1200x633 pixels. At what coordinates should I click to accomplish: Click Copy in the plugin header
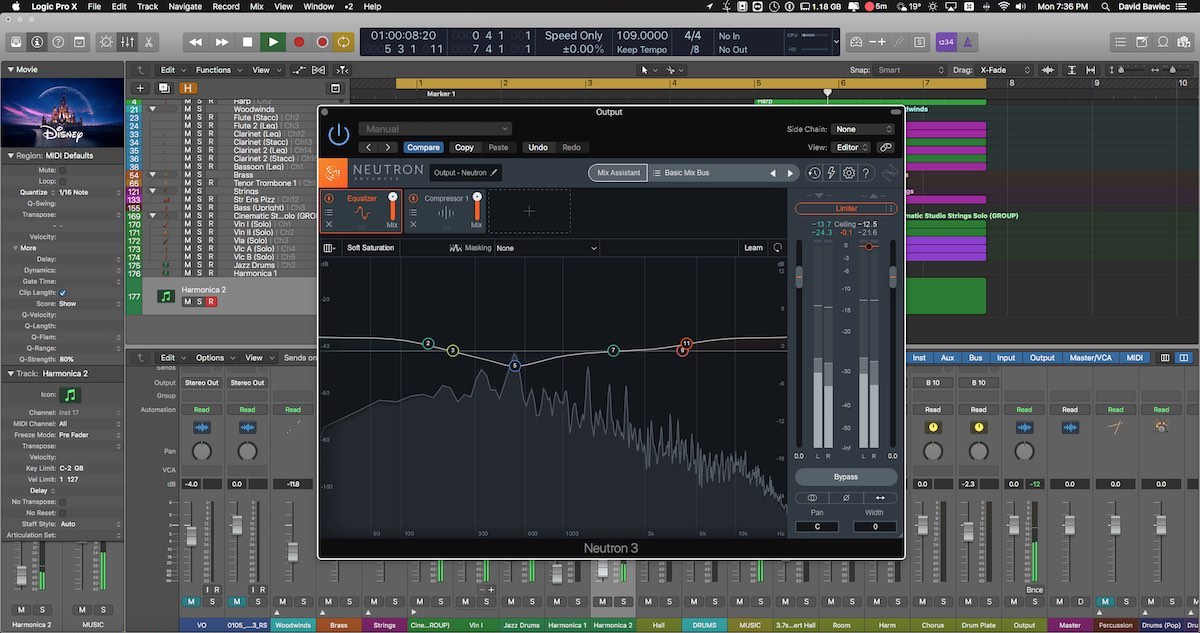464,147
